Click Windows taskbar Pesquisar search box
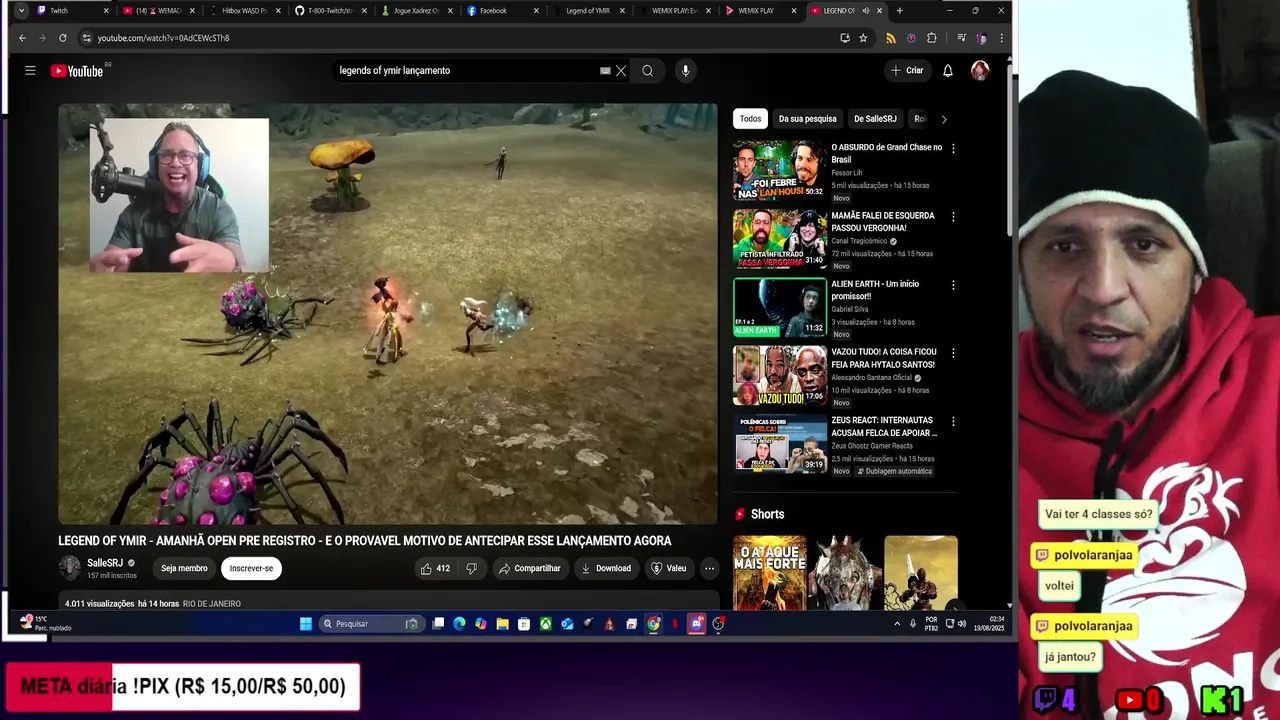This screenshot has width=1280, height=720. tap(370, 624)
